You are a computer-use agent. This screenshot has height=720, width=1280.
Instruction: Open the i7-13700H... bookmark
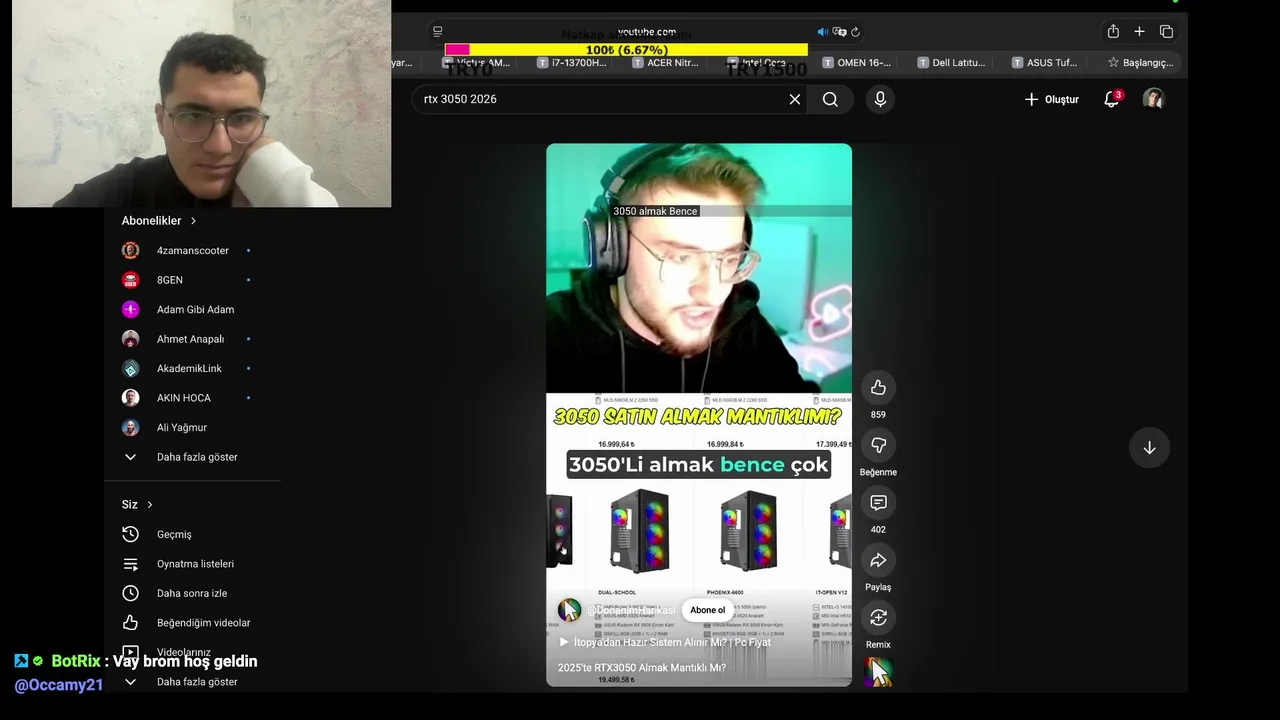click(x=572, y=62)
